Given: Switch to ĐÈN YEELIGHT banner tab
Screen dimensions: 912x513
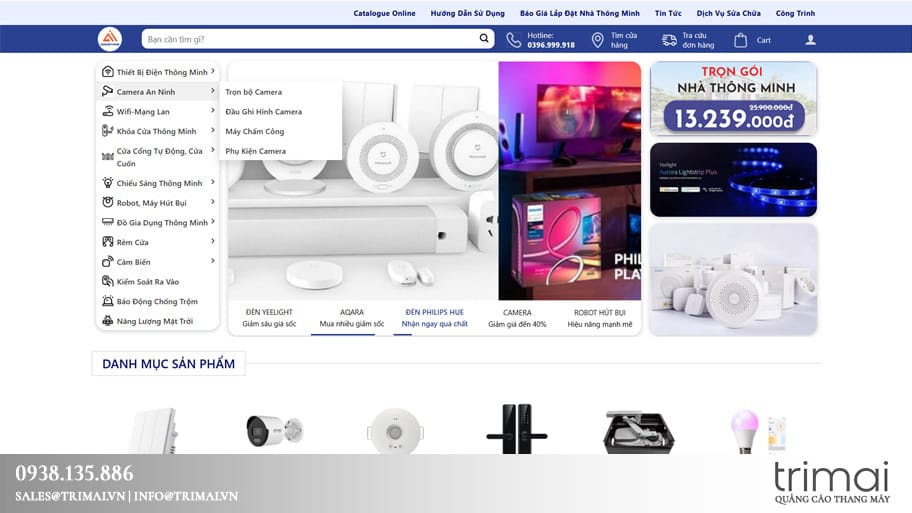Looking at the screenshot, I should tap(269, 318).
